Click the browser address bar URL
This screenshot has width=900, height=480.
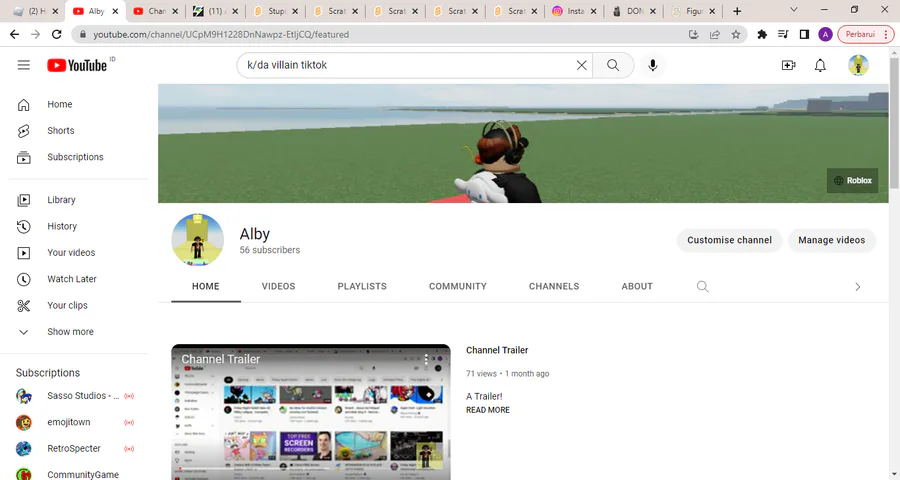[221, 34]
